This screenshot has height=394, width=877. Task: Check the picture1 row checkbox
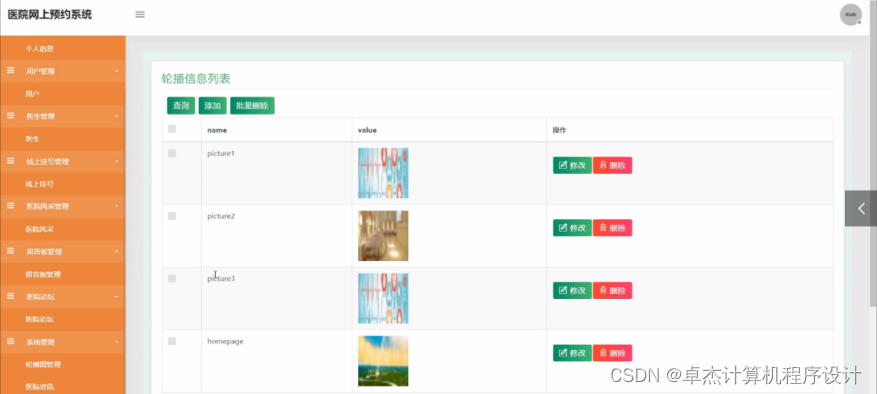[x=172, y=153]
